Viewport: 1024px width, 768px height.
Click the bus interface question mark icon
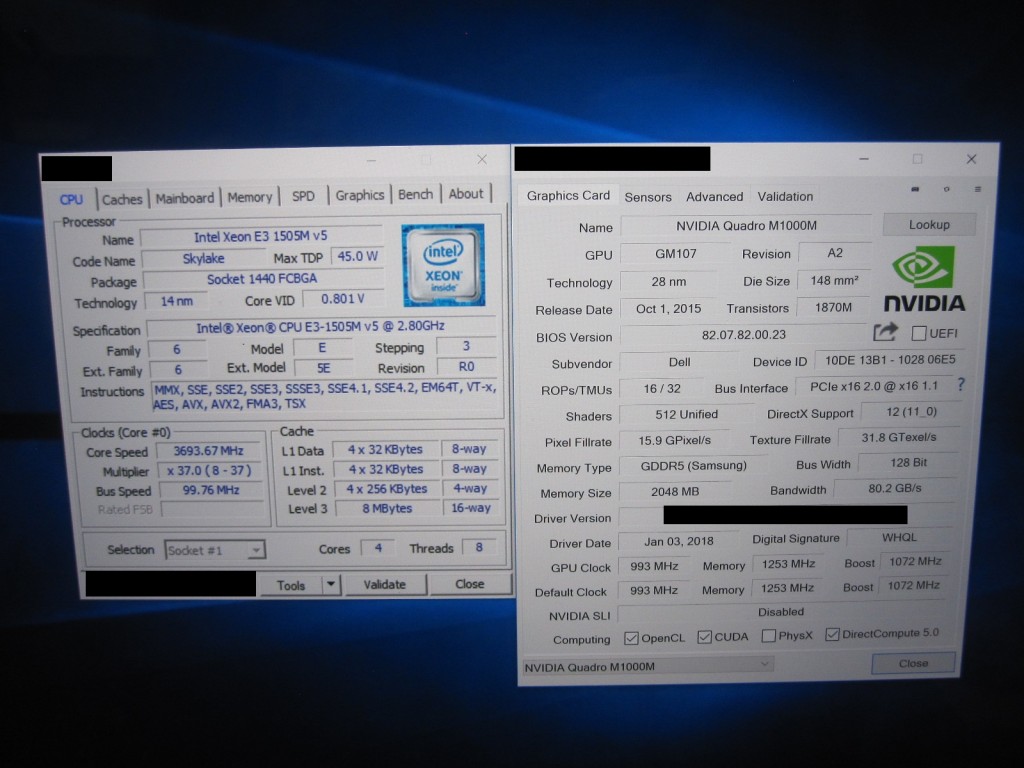[x=961, y=385]
